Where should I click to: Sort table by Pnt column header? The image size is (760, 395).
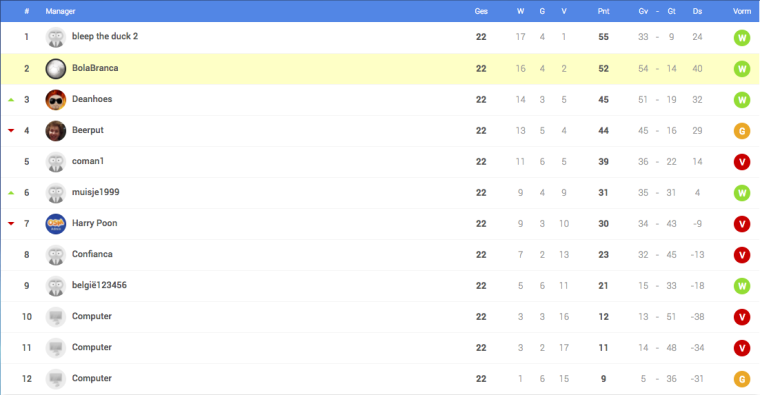pyautogui.click(x=603, y=11)
